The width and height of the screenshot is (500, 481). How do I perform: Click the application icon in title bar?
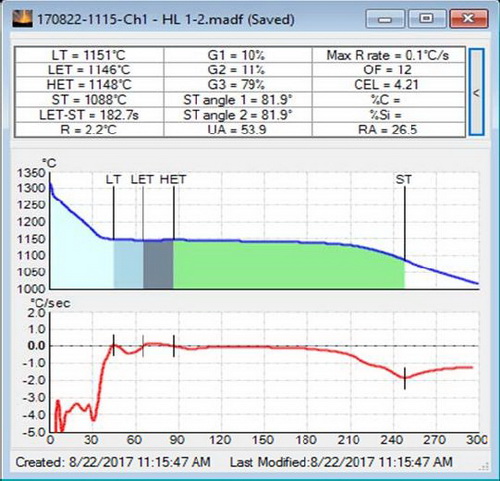point(23,19)
